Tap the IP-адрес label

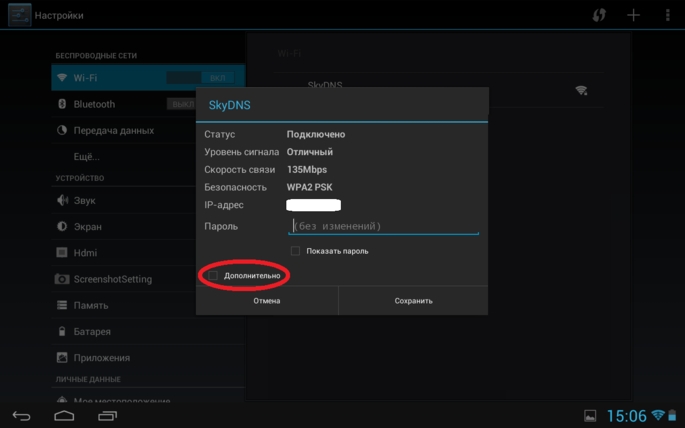tap(224, 205)
